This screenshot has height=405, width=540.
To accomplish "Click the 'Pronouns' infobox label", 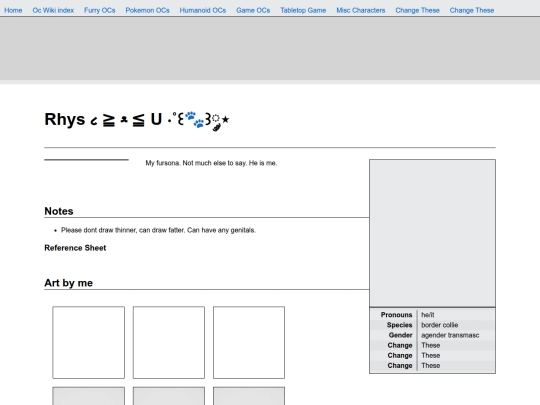I will [x=396, y=315].
